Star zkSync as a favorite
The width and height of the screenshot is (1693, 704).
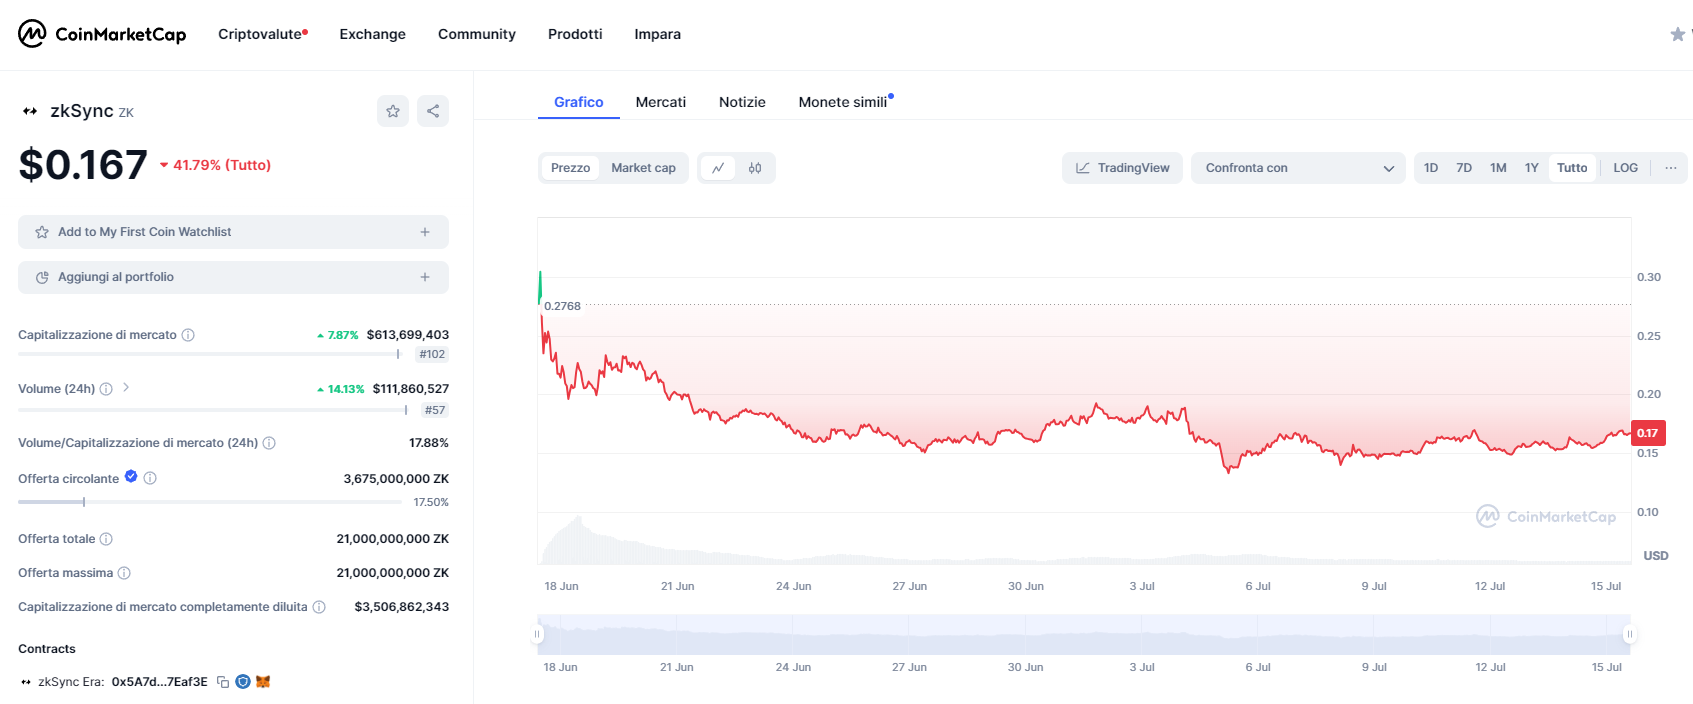(x=393, y=111)
